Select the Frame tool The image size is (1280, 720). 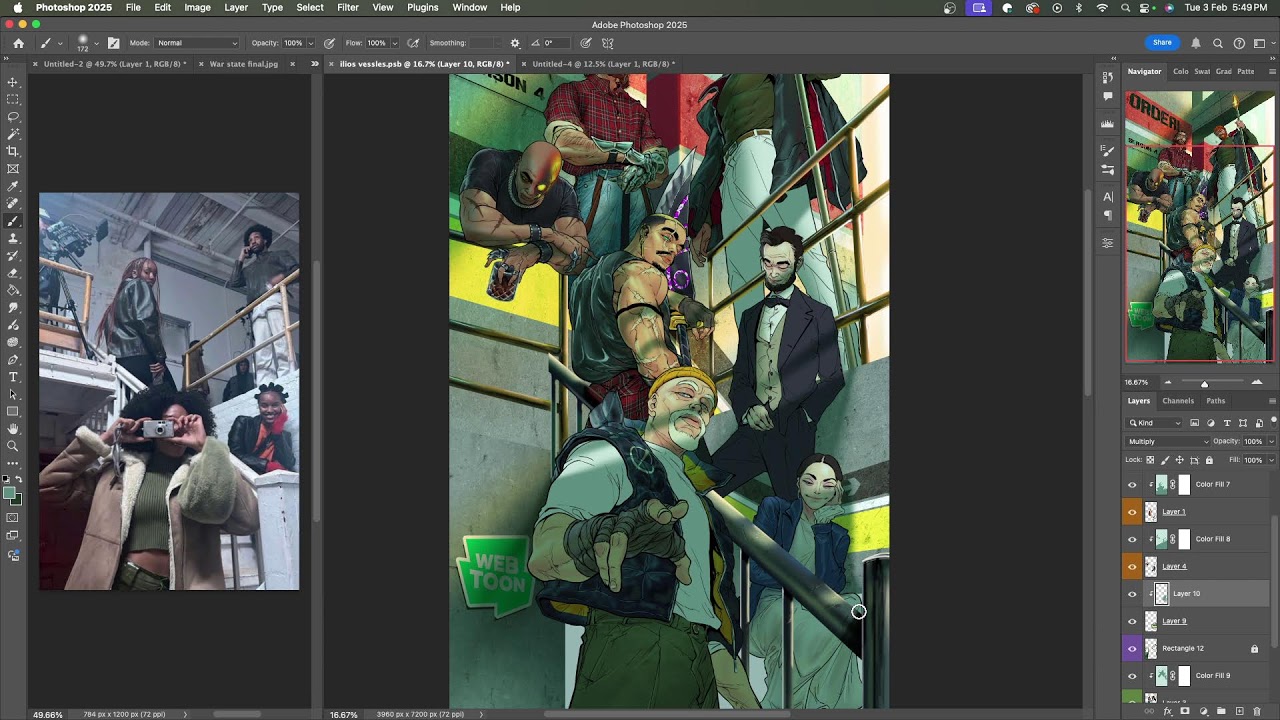pyautogui.click(x=13, y=168)
